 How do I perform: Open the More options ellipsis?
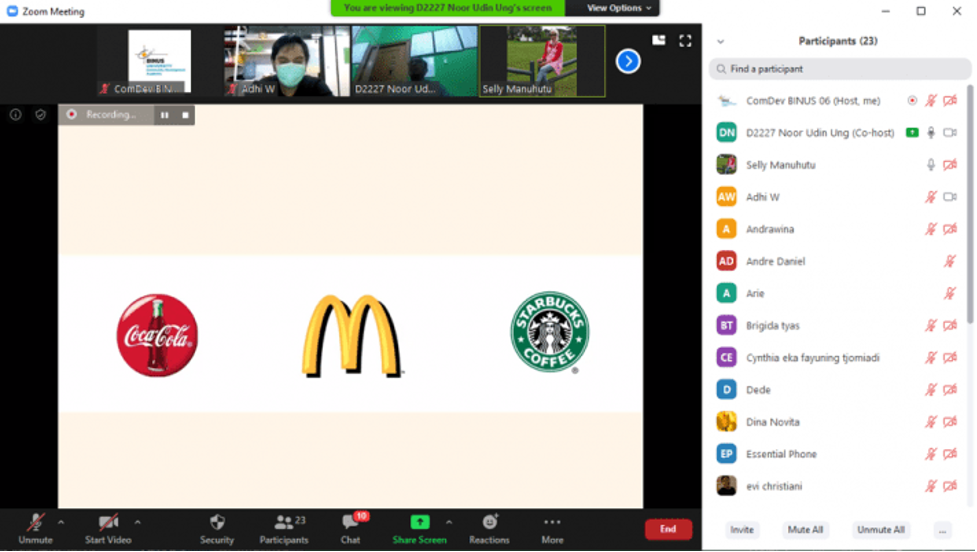552,529
